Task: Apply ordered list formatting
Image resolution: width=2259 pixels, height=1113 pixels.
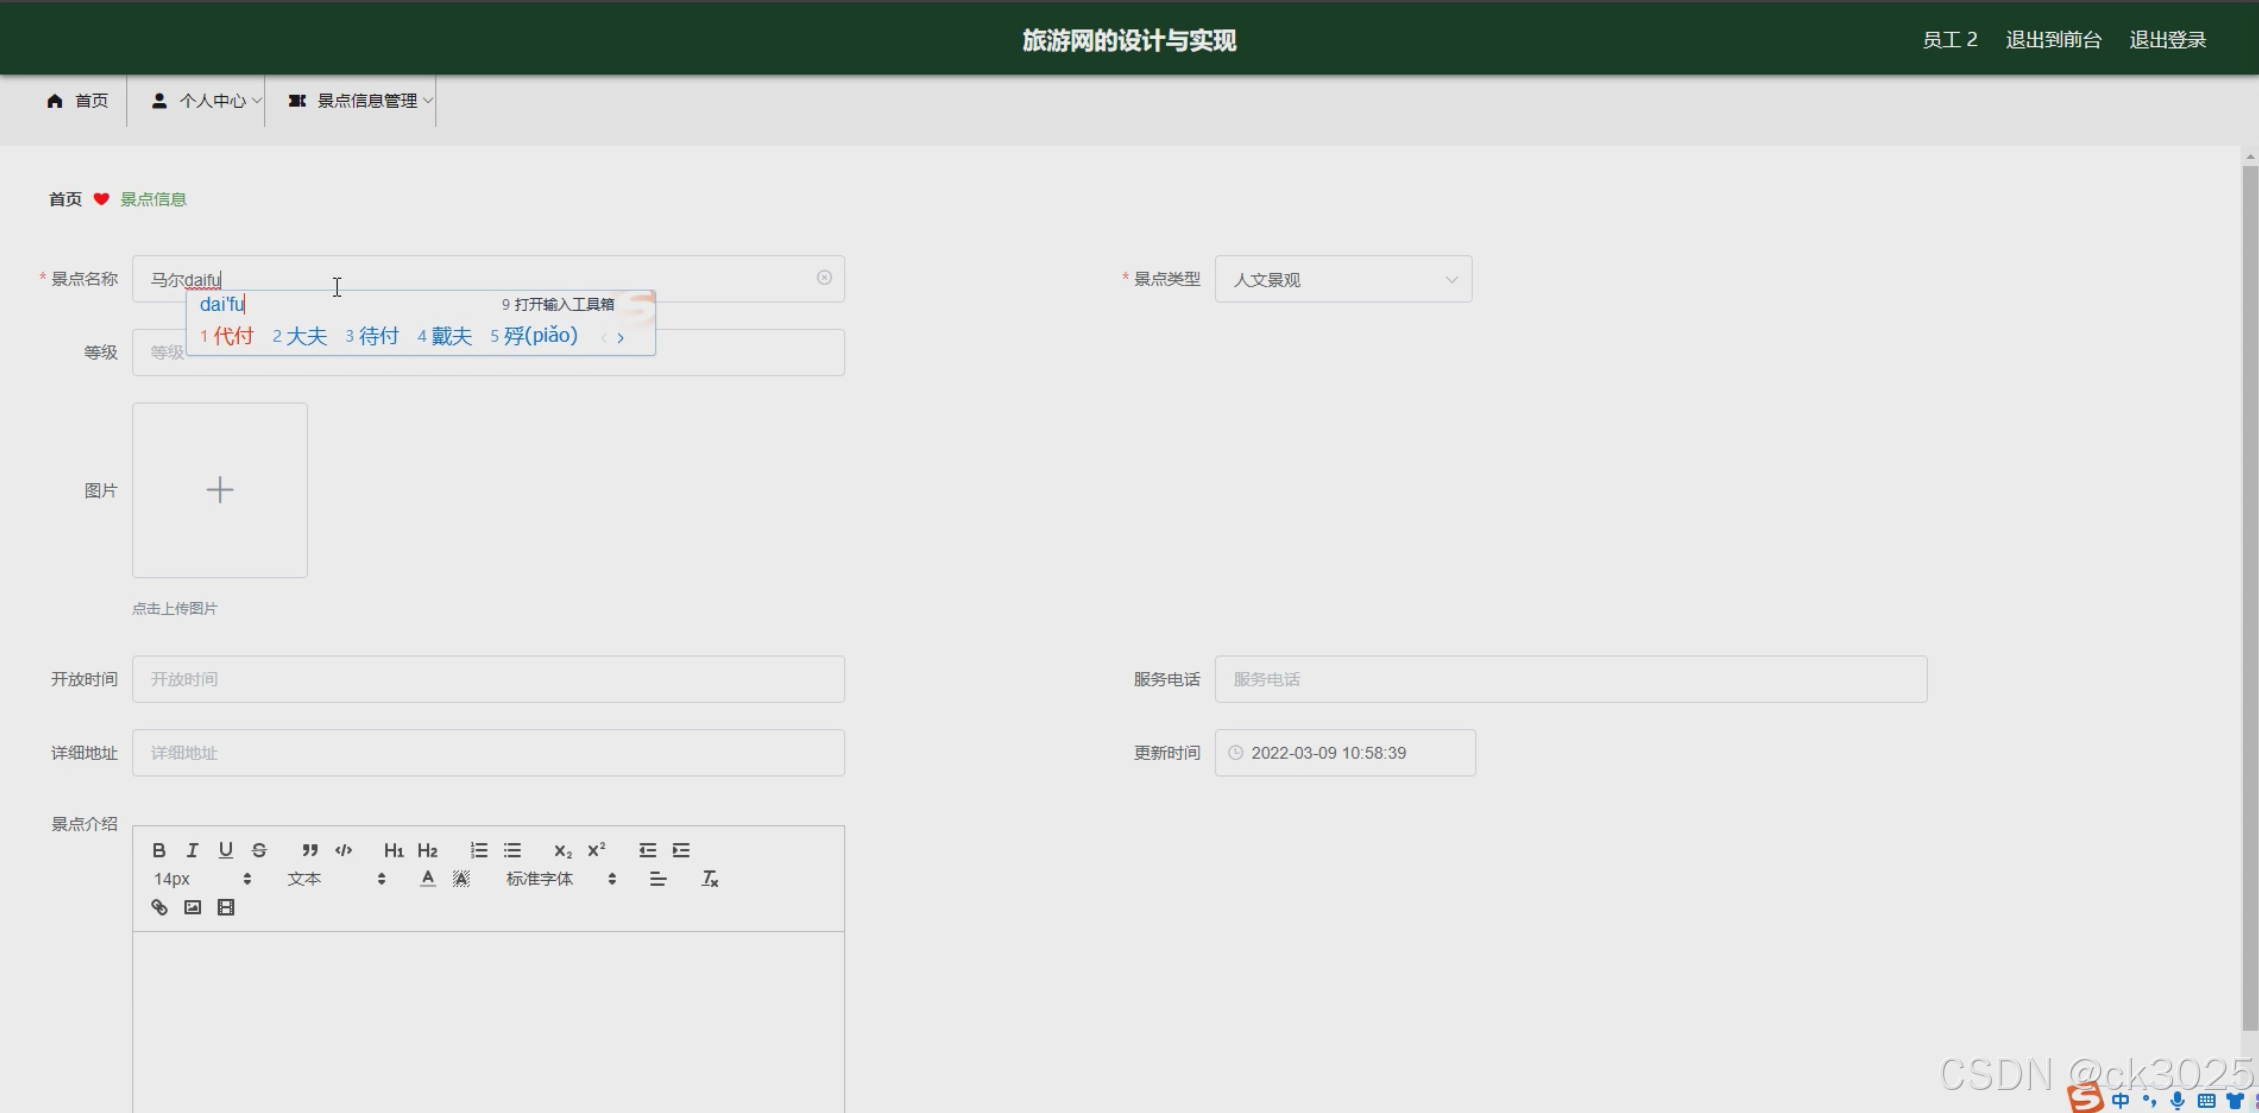Action: pos(479,850)
